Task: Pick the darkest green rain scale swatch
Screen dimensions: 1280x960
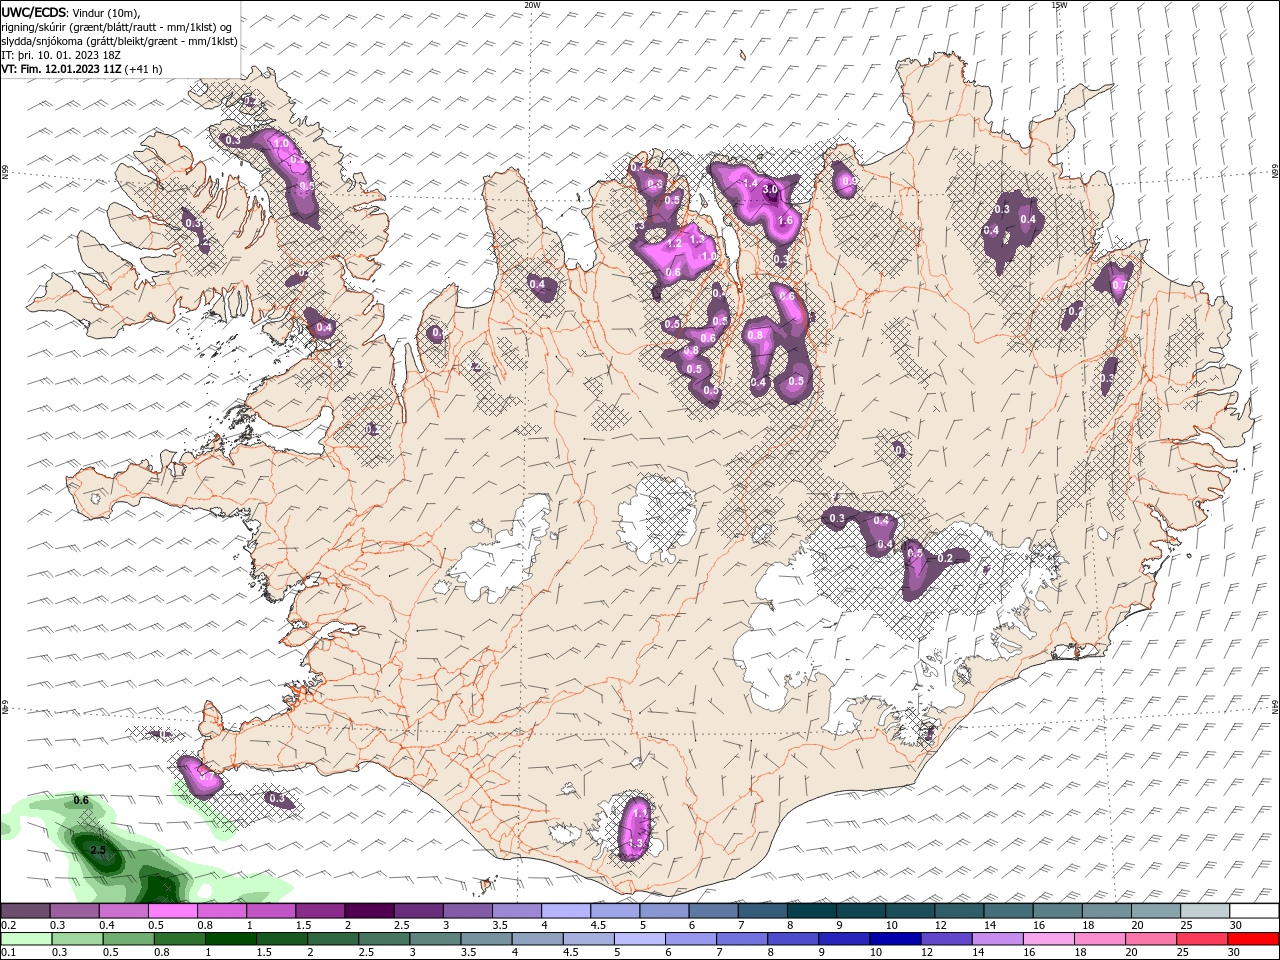Action: tap(231, 939)
